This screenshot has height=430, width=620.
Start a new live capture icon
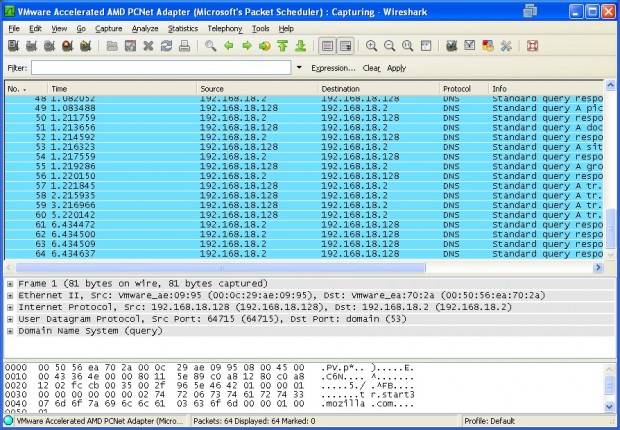click(x=49, y=46)
